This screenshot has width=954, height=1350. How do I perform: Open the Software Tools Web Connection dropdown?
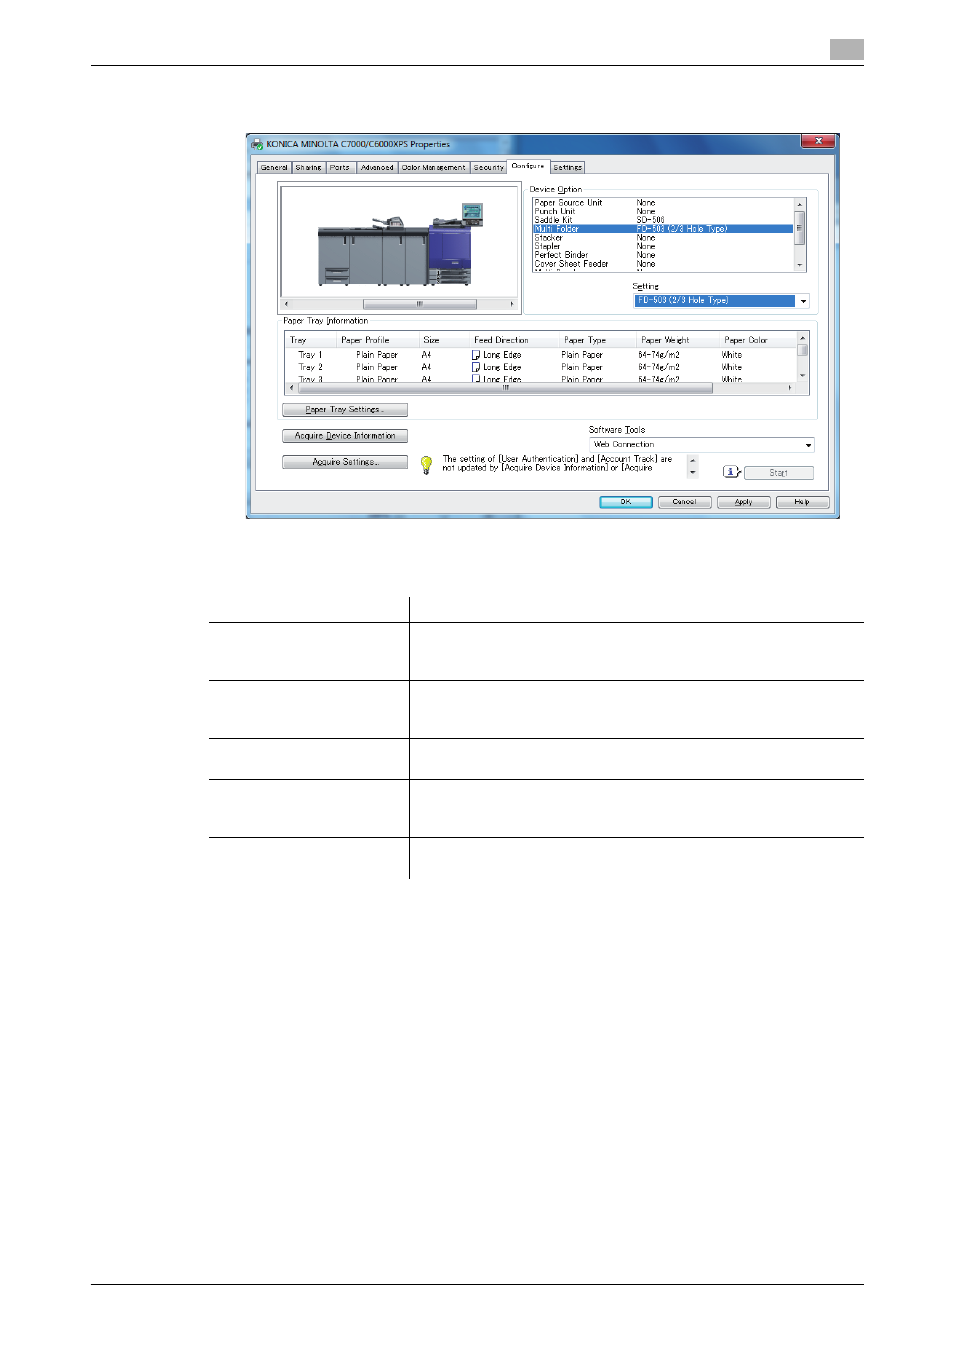pos(702,445)
